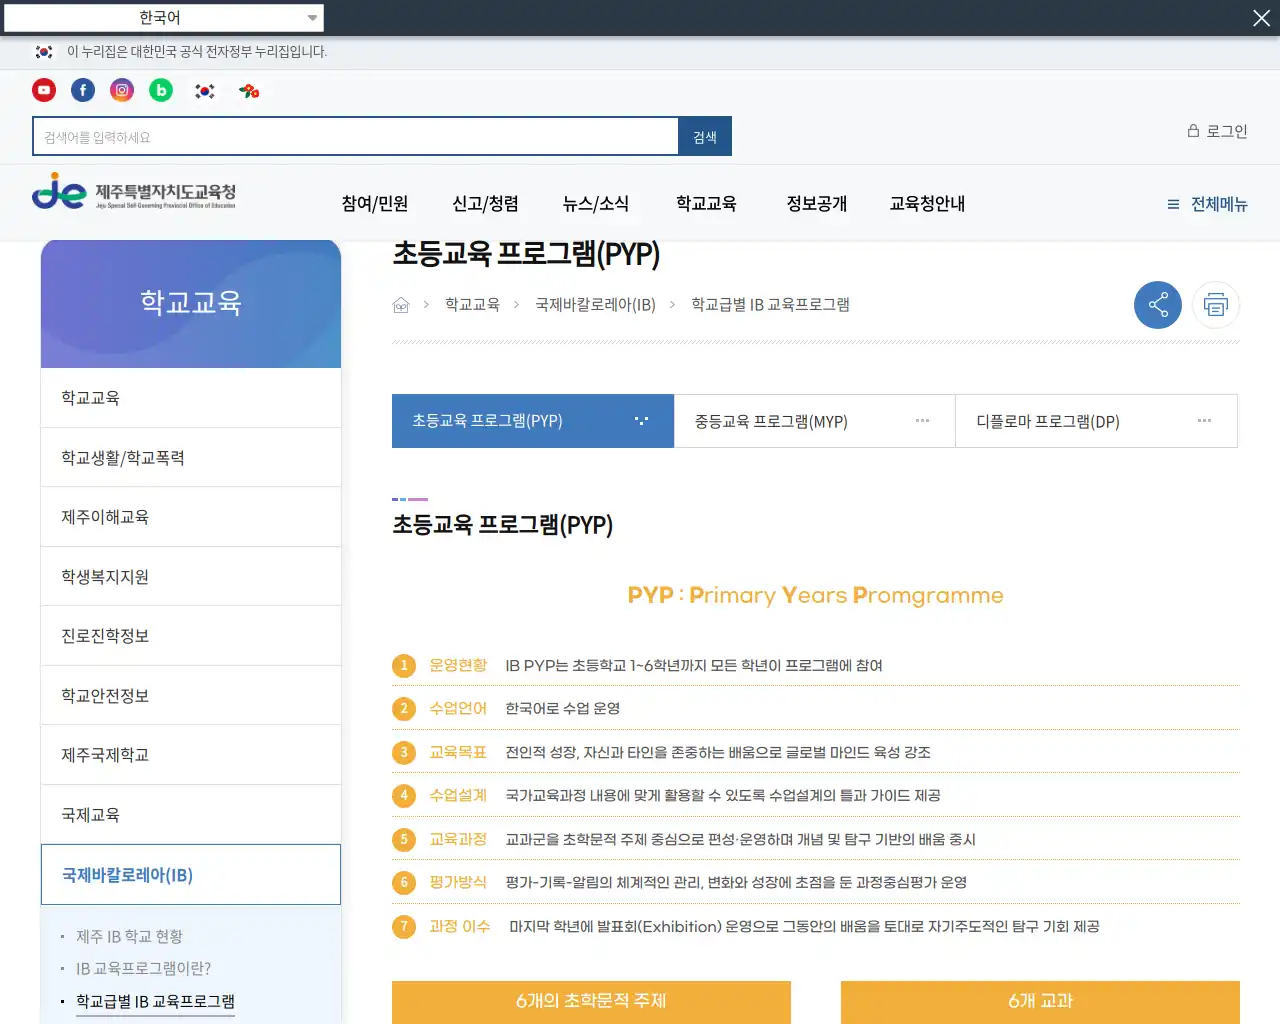The width and height of the screenshot is (1280, 1024).
Task: Open the green Naver Band icon
Action: pos(161,90)
